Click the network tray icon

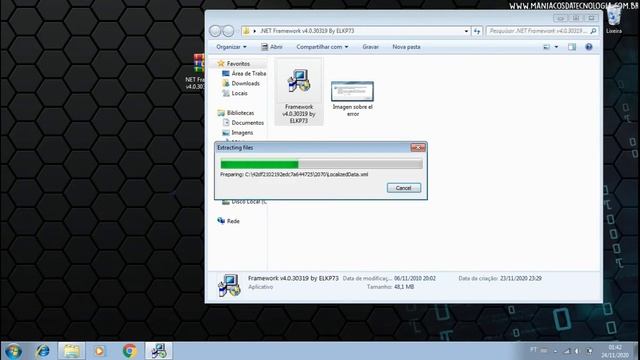coord(567,351)
